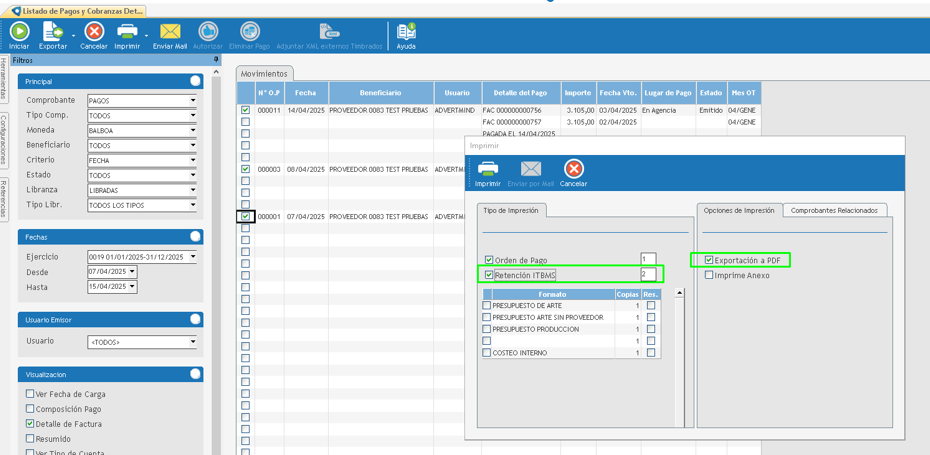This screenshot has width=930, height=455.
Task: Uncheck the Exportación a PDF checkbox
Action: tap(709, 260)
